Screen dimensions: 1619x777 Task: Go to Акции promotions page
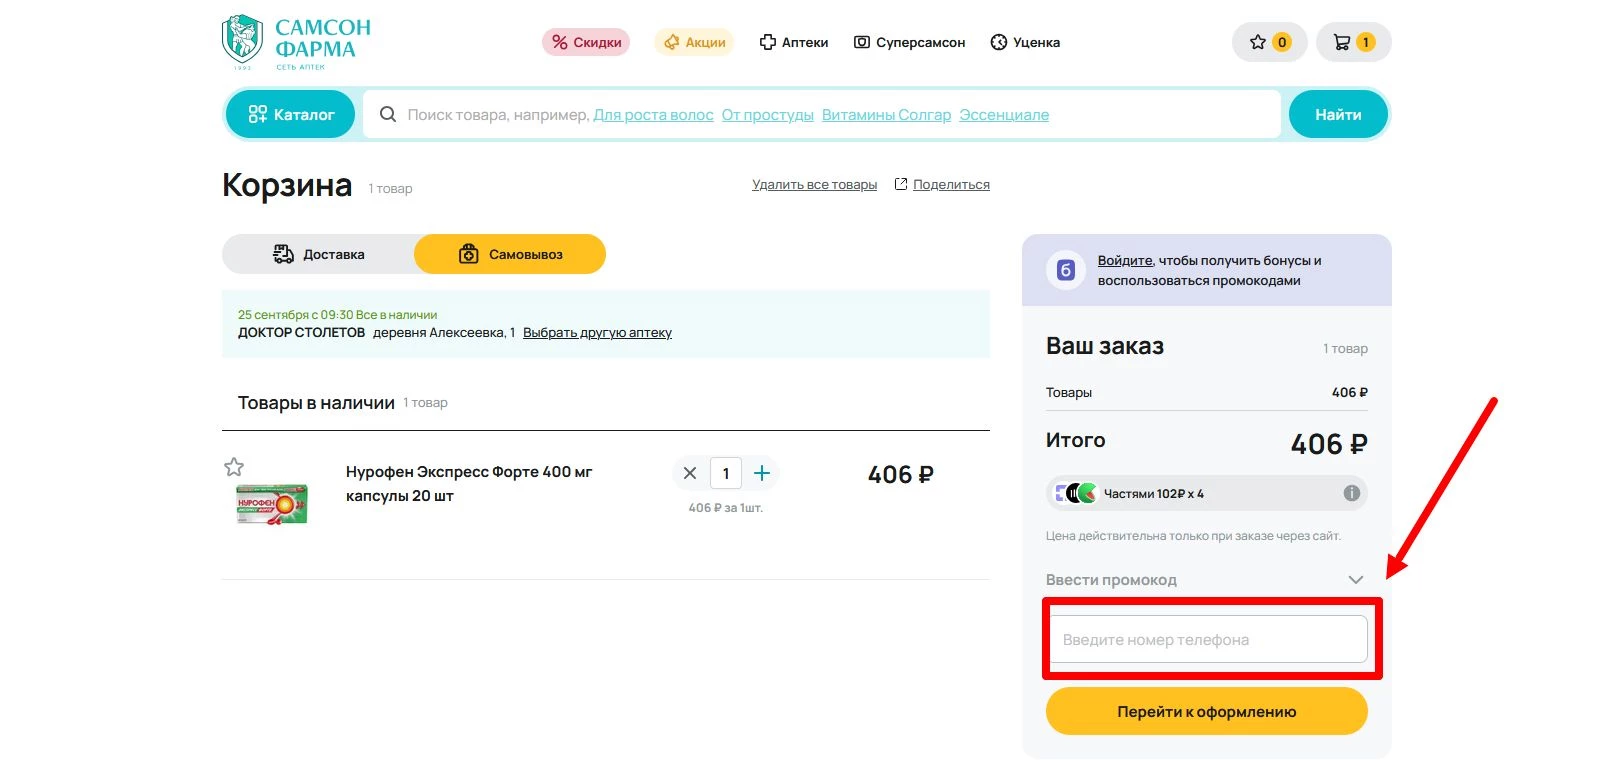(694, 42)
